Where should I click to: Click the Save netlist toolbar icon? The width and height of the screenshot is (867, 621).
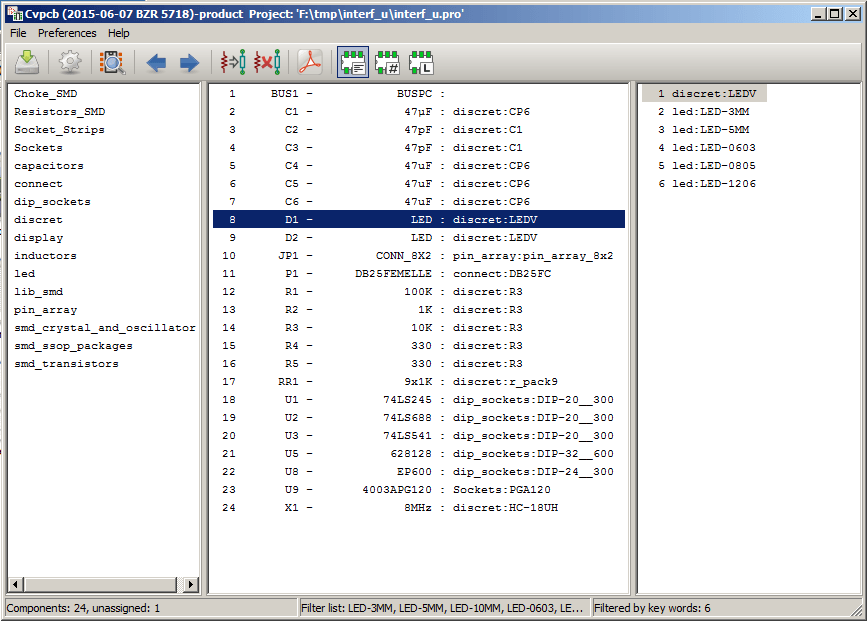(27, 63)
